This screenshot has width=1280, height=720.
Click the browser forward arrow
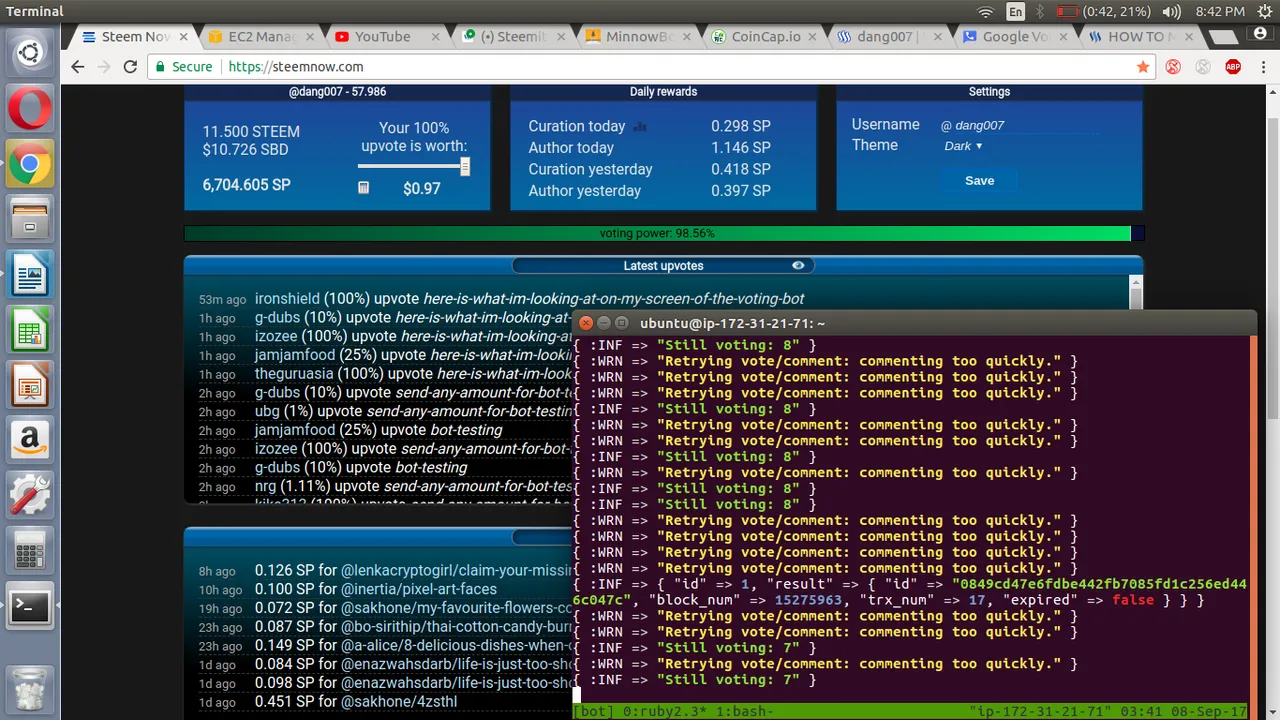104,67
